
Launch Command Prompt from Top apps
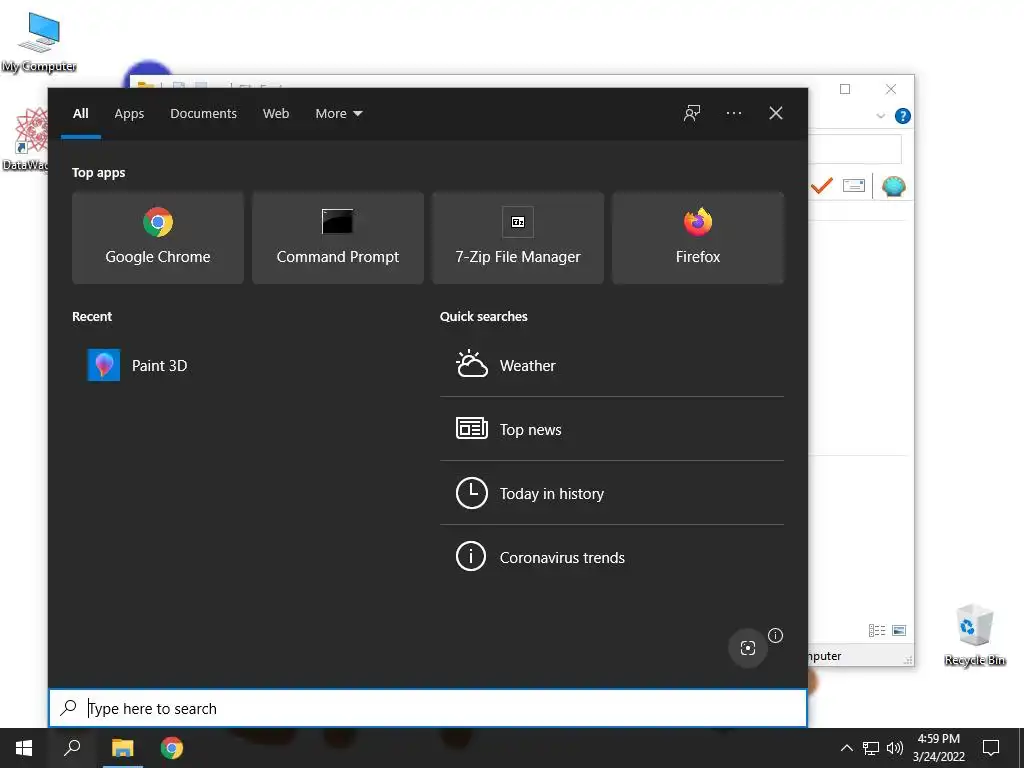338,238
